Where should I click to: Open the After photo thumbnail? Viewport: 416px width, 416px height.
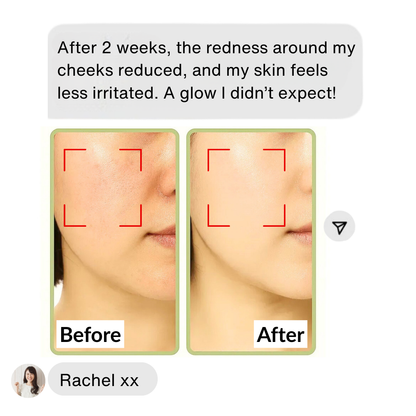pos(251,241)
